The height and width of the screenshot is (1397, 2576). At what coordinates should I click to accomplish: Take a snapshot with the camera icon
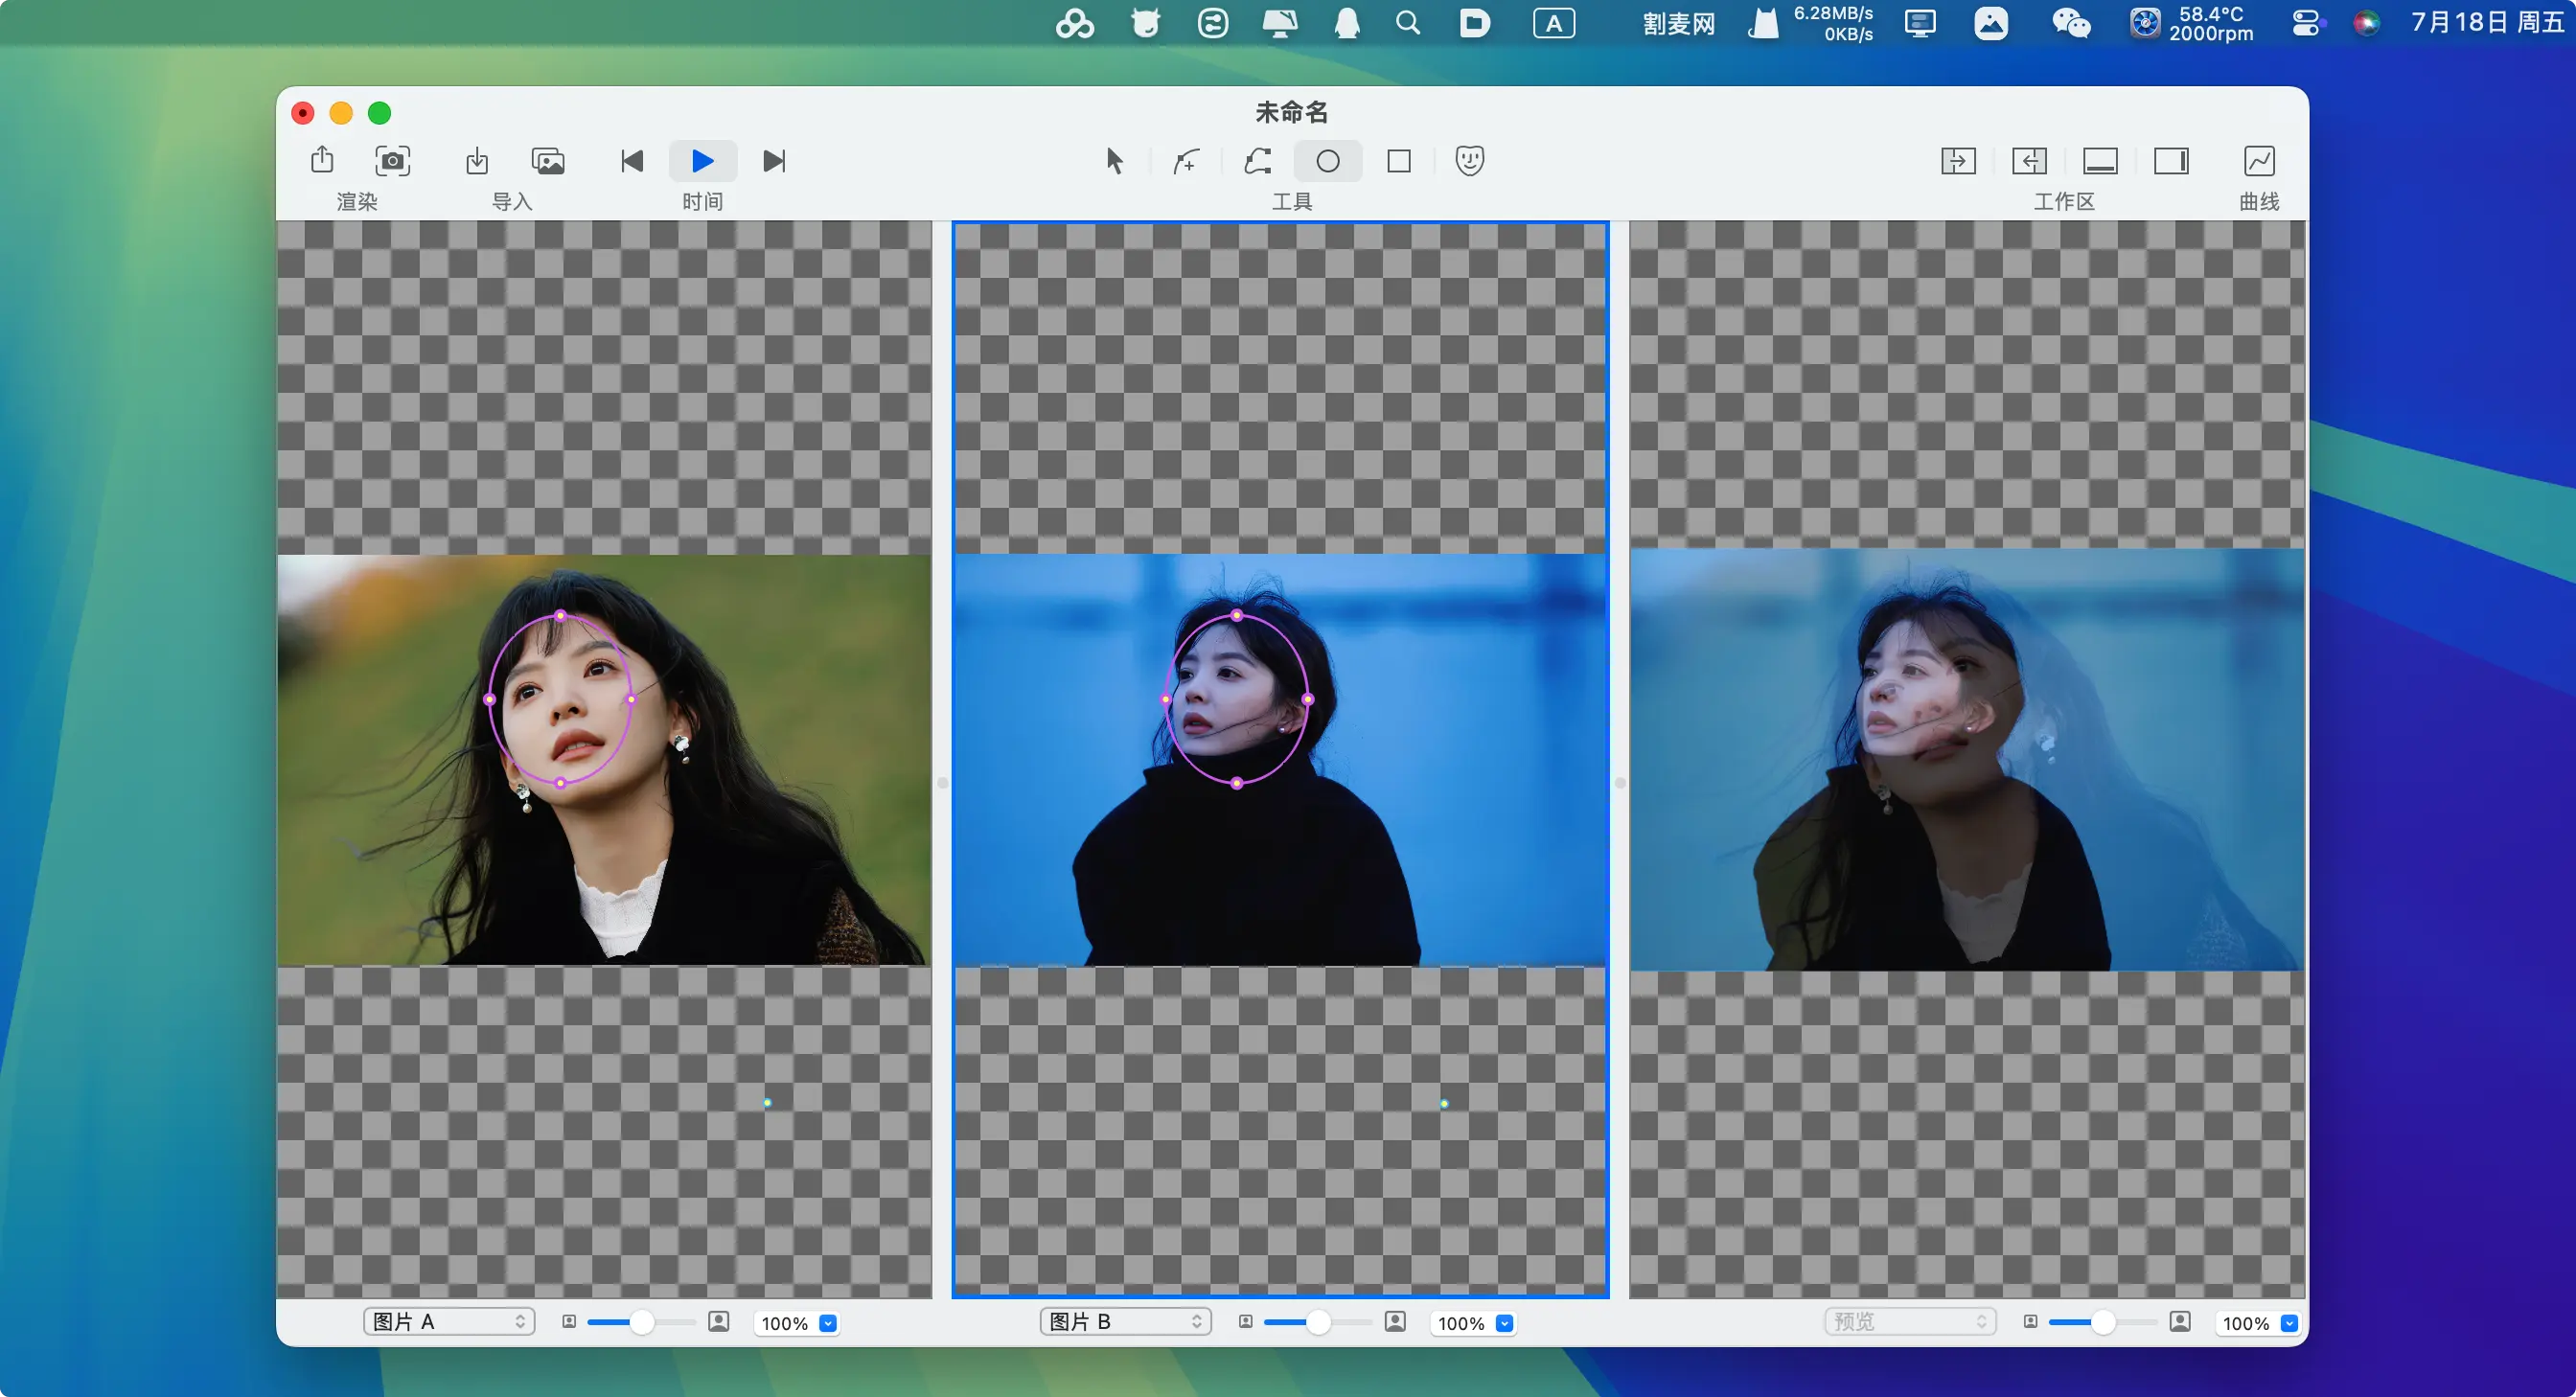click(392, 160)
